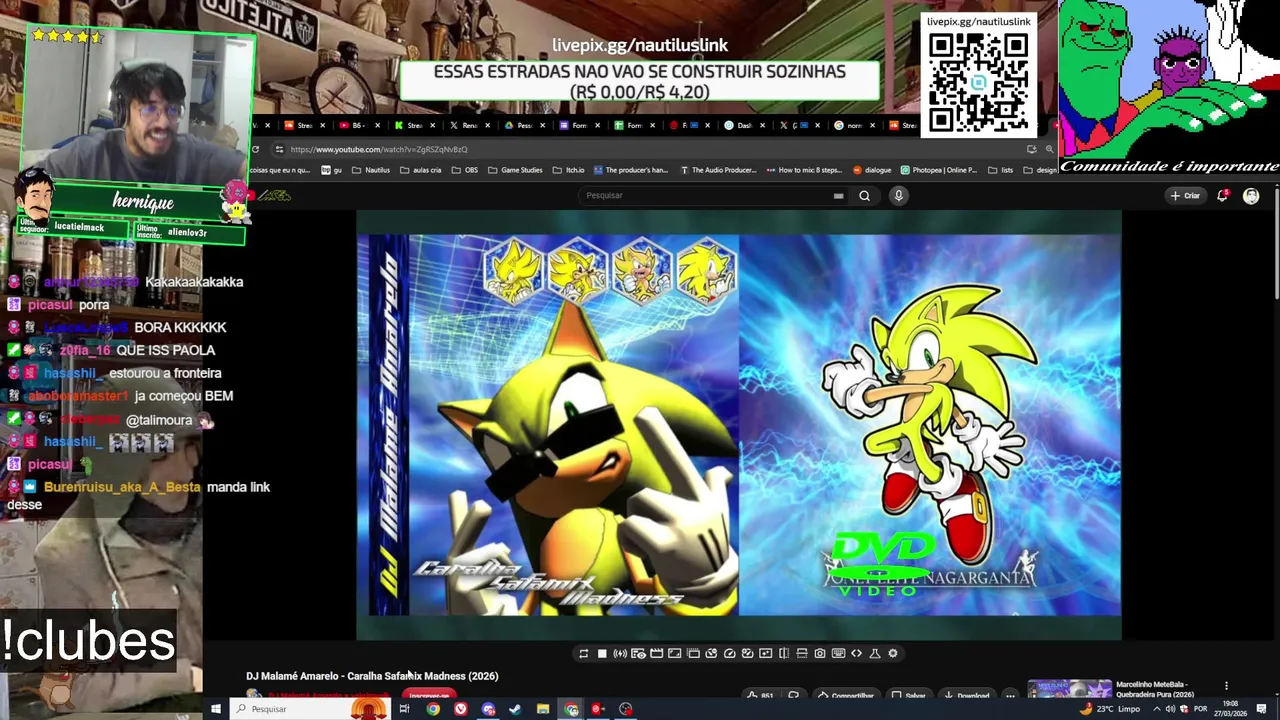The height and width of the screenshot is (720, 1280).
Task: Open the Windows Start menu
Action: tap(215, 709)
